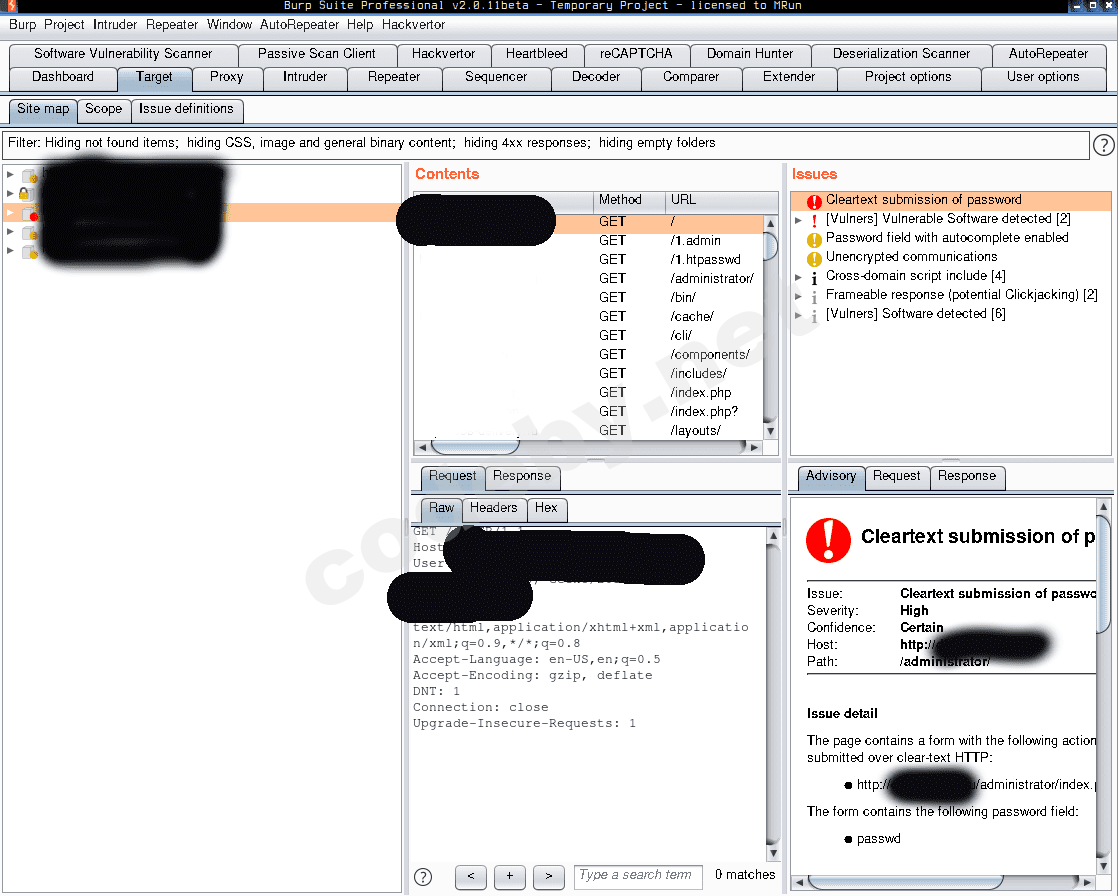Viewport: 1118px width, 896px height.
Task: Switch to the Repeater tool tab
Action: [394, 77]
